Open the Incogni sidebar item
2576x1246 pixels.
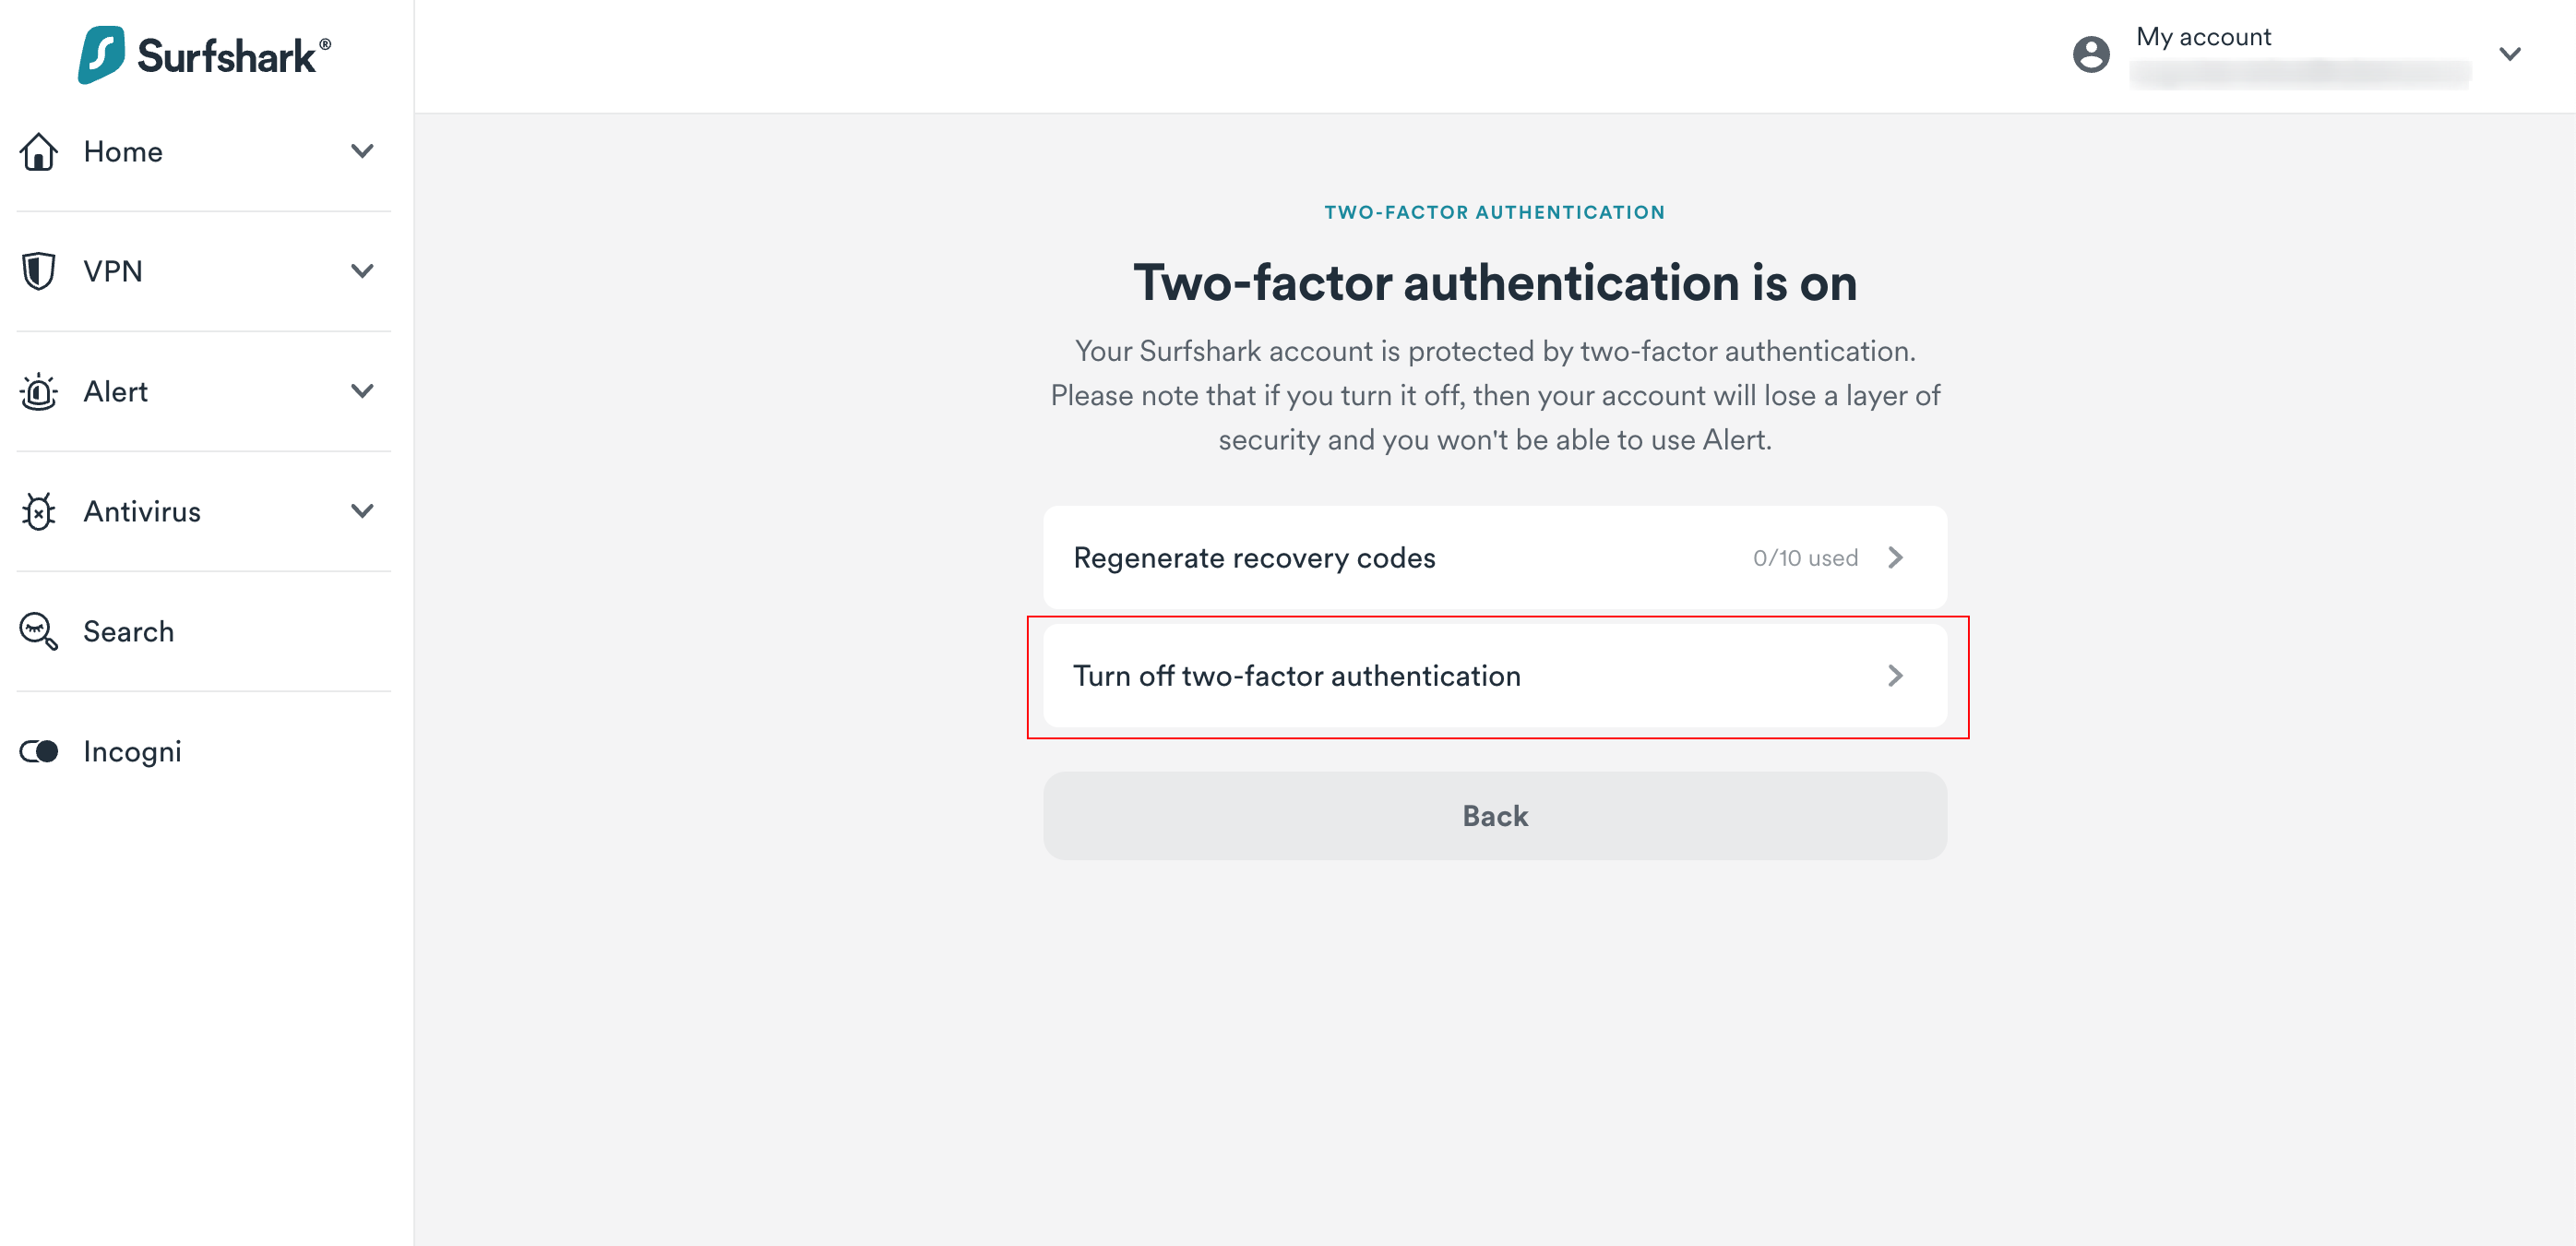click(133, 752)
